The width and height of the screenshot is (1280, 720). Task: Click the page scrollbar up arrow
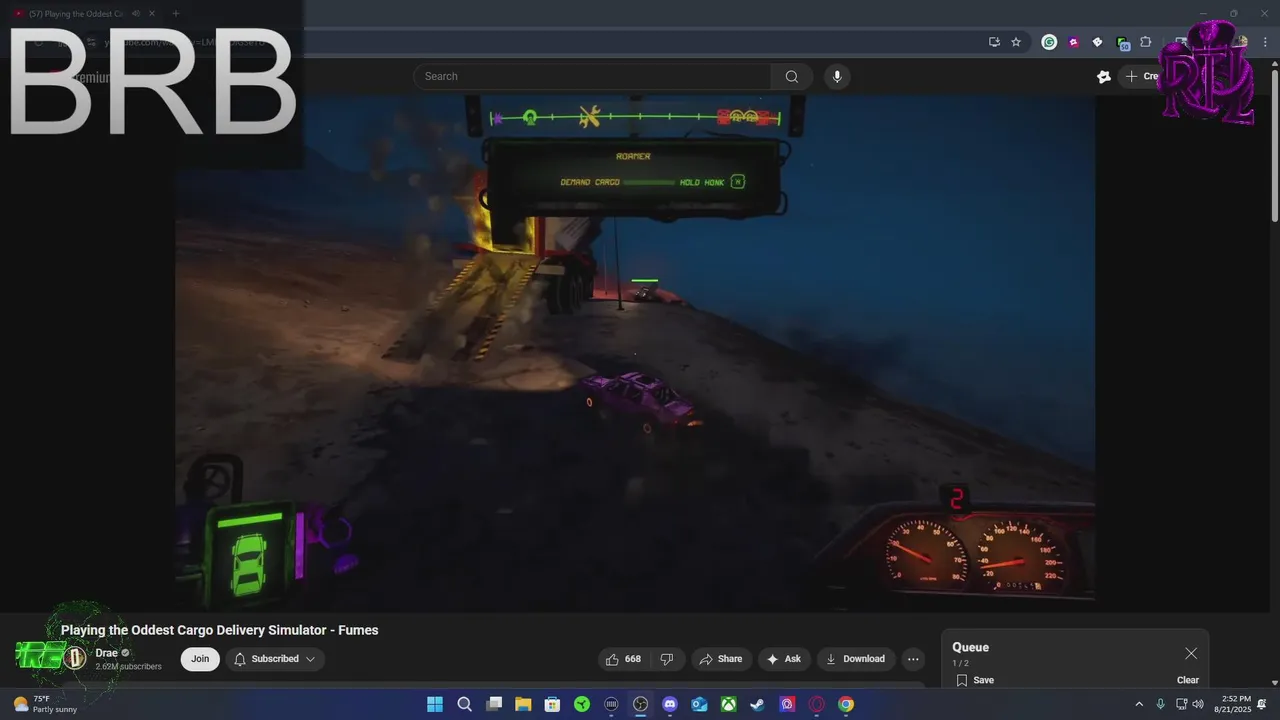click(1274, 64)
